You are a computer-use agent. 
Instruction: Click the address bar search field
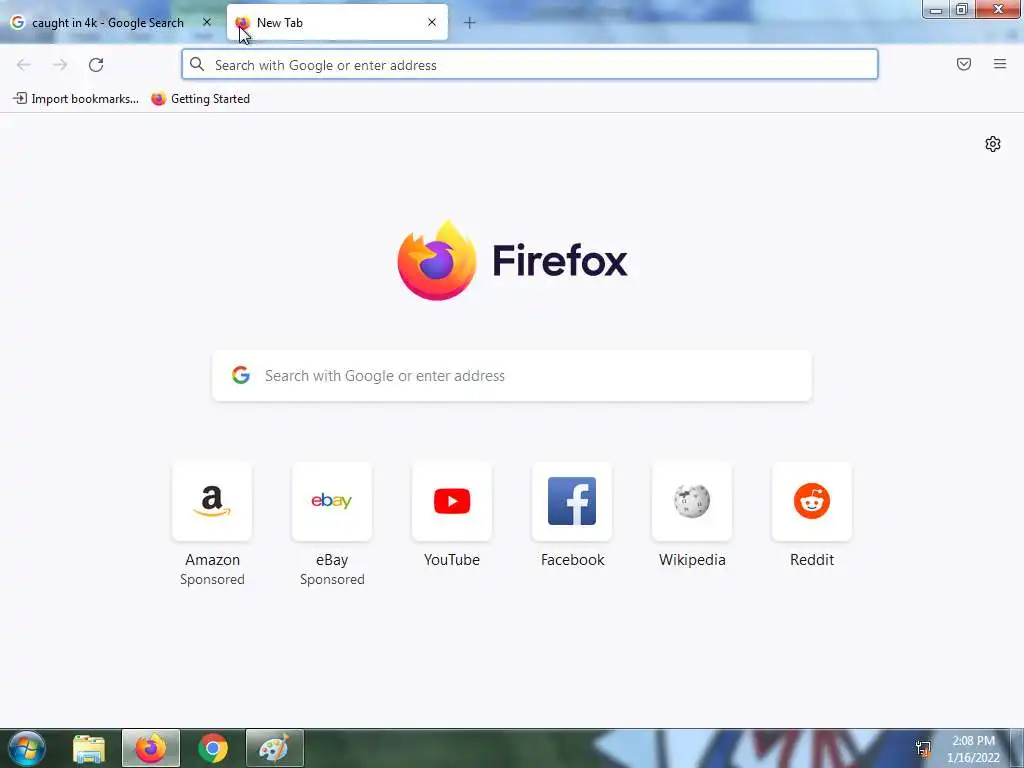point(530,65)
